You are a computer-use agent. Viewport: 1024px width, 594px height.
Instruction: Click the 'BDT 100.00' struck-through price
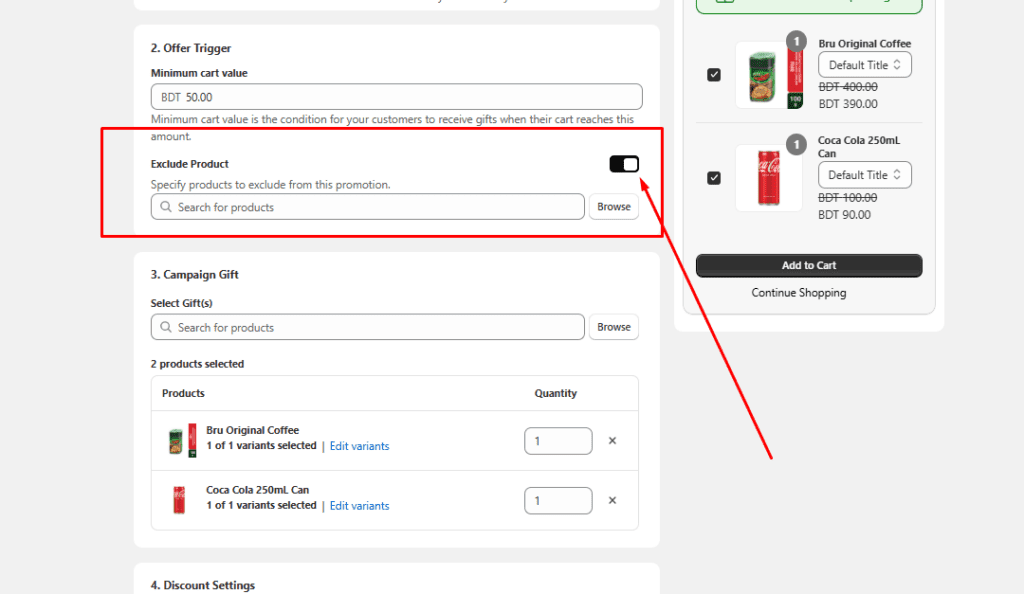(848, 198)
